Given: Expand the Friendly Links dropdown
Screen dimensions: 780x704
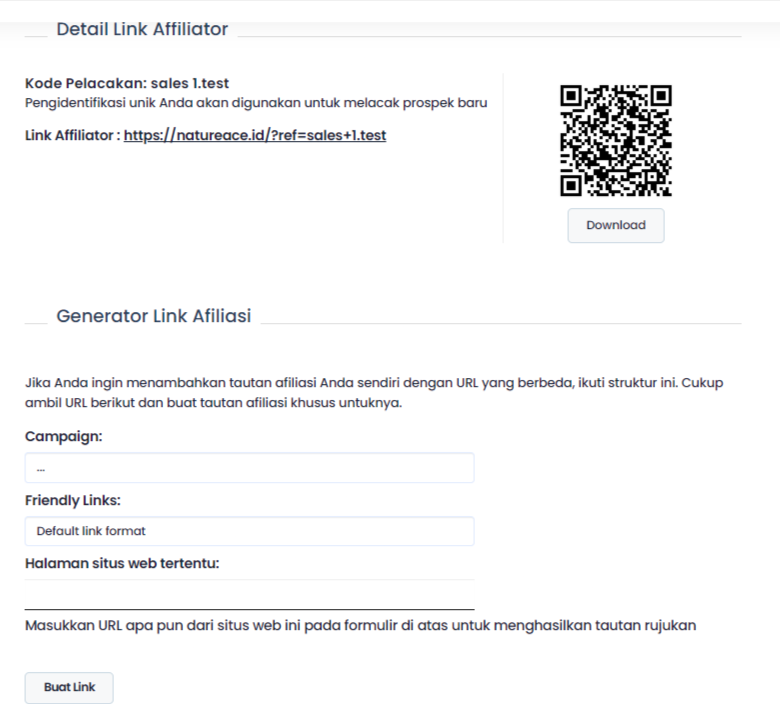Looking at the screenshot, I should [249, 531].
